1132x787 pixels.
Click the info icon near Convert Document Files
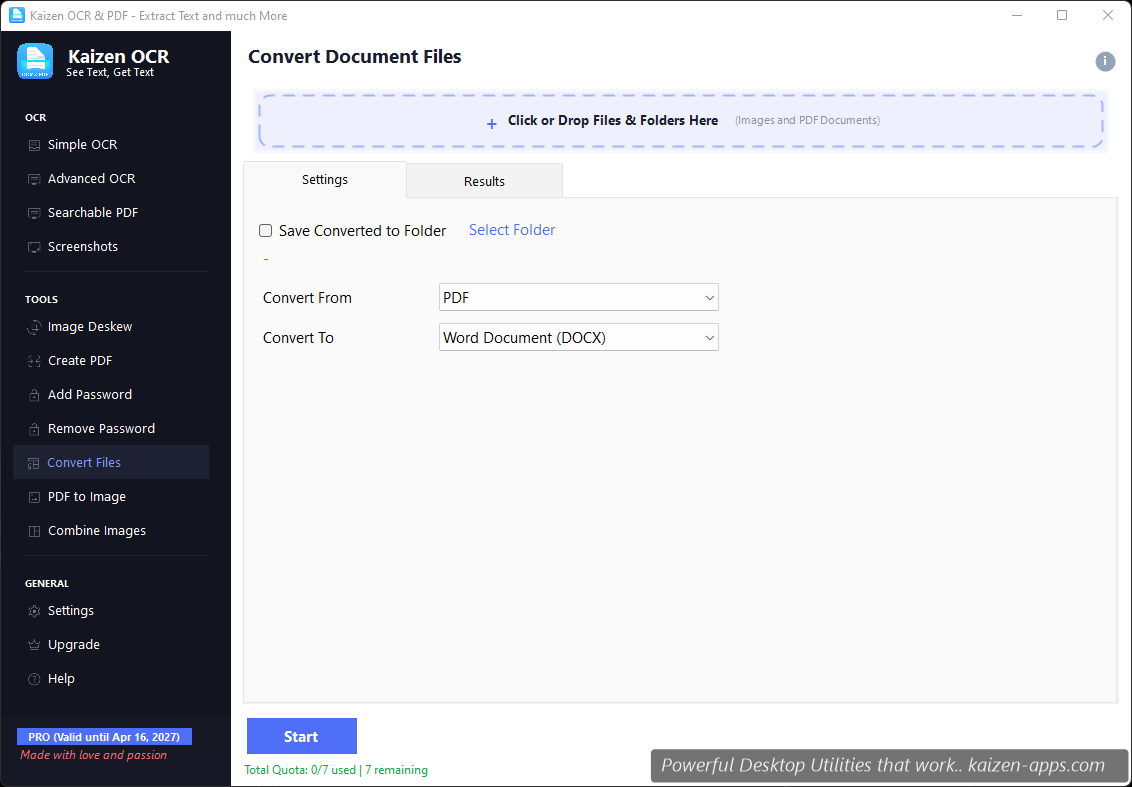click(1105, 61)
